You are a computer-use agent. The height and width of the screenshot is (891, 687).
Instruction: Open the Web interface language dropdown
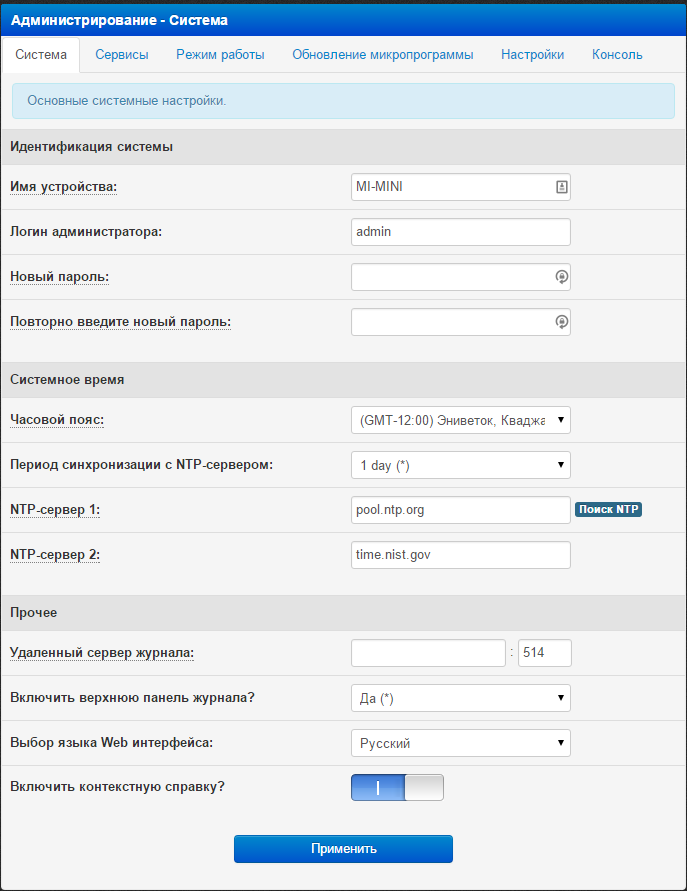[x=460, y=743]
